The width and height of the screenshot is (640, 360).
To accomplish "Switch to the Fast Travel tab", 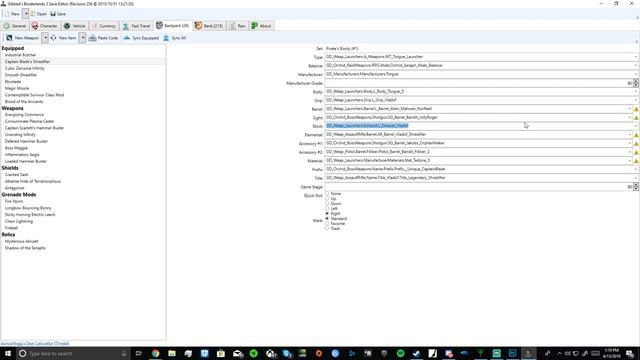I will 137,26.
